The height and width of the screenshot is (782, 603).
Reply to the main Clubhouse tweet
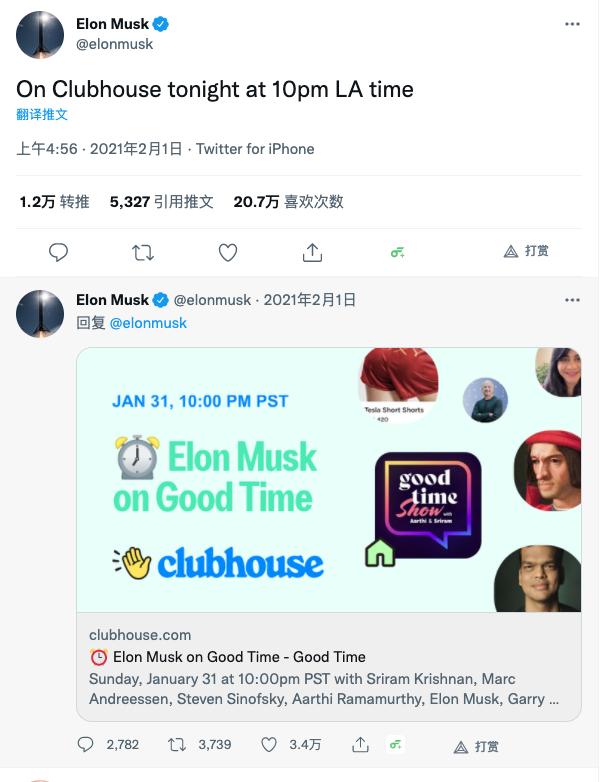[59, 252]
